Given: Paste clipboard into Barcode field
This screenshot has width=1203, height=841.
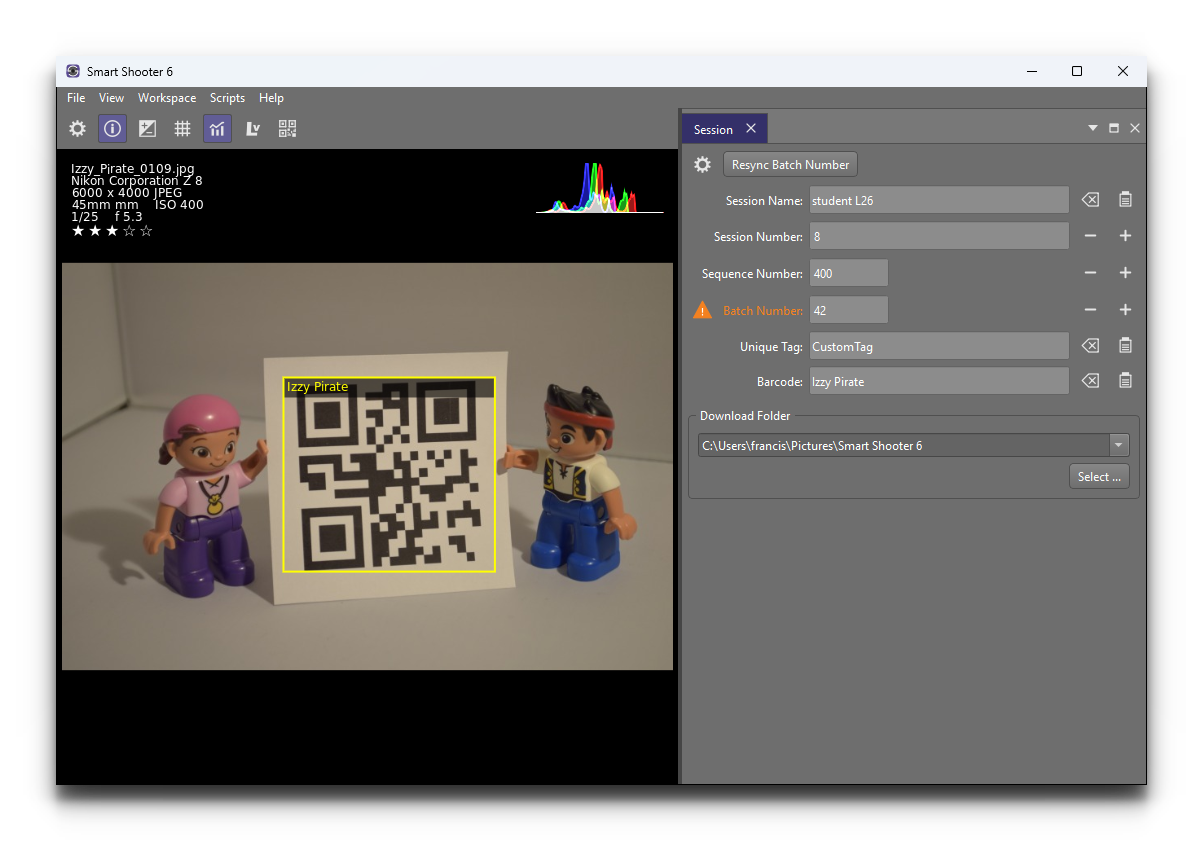Looking at the screenshot, I should pyautogui.click(x=1125, y=381).
